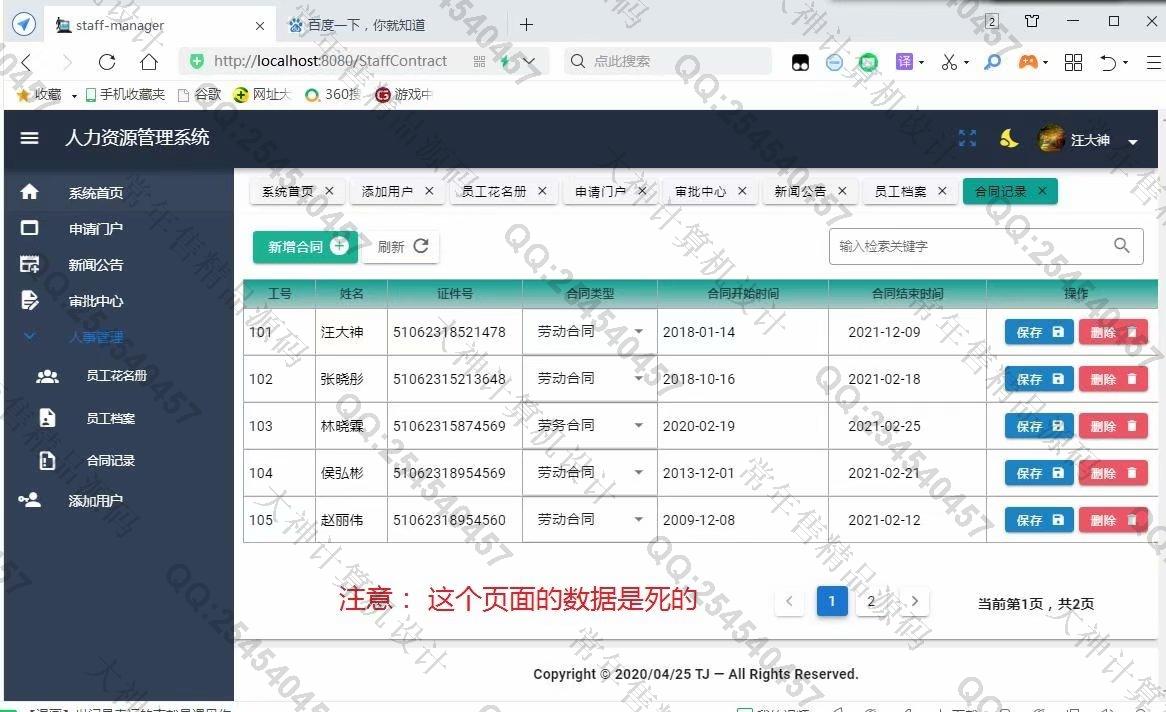The image size is (1166, 712).
Task: Toggle the hamburger sidebar menu
Action: [29, 138]
